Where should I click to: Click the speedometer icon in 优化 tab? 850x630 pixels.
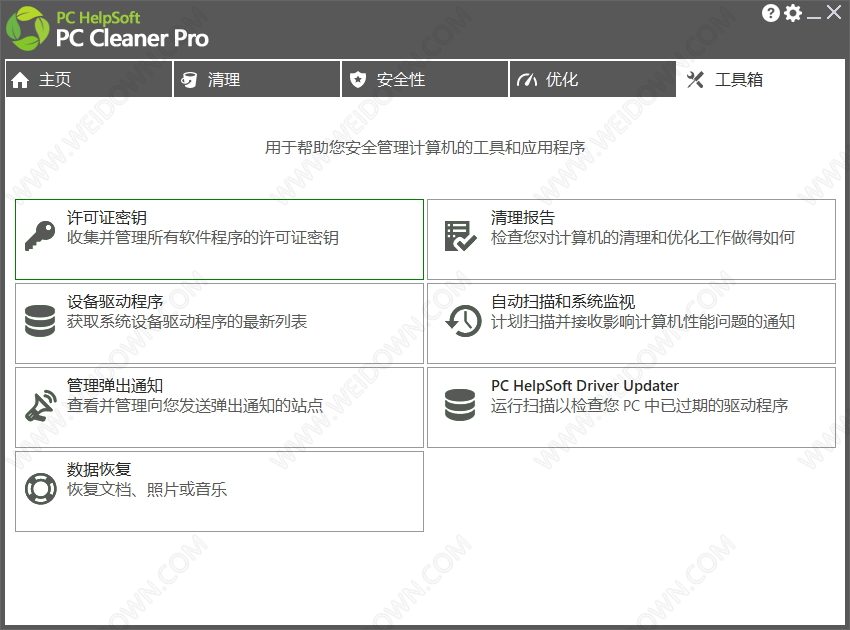click(526, 80)
